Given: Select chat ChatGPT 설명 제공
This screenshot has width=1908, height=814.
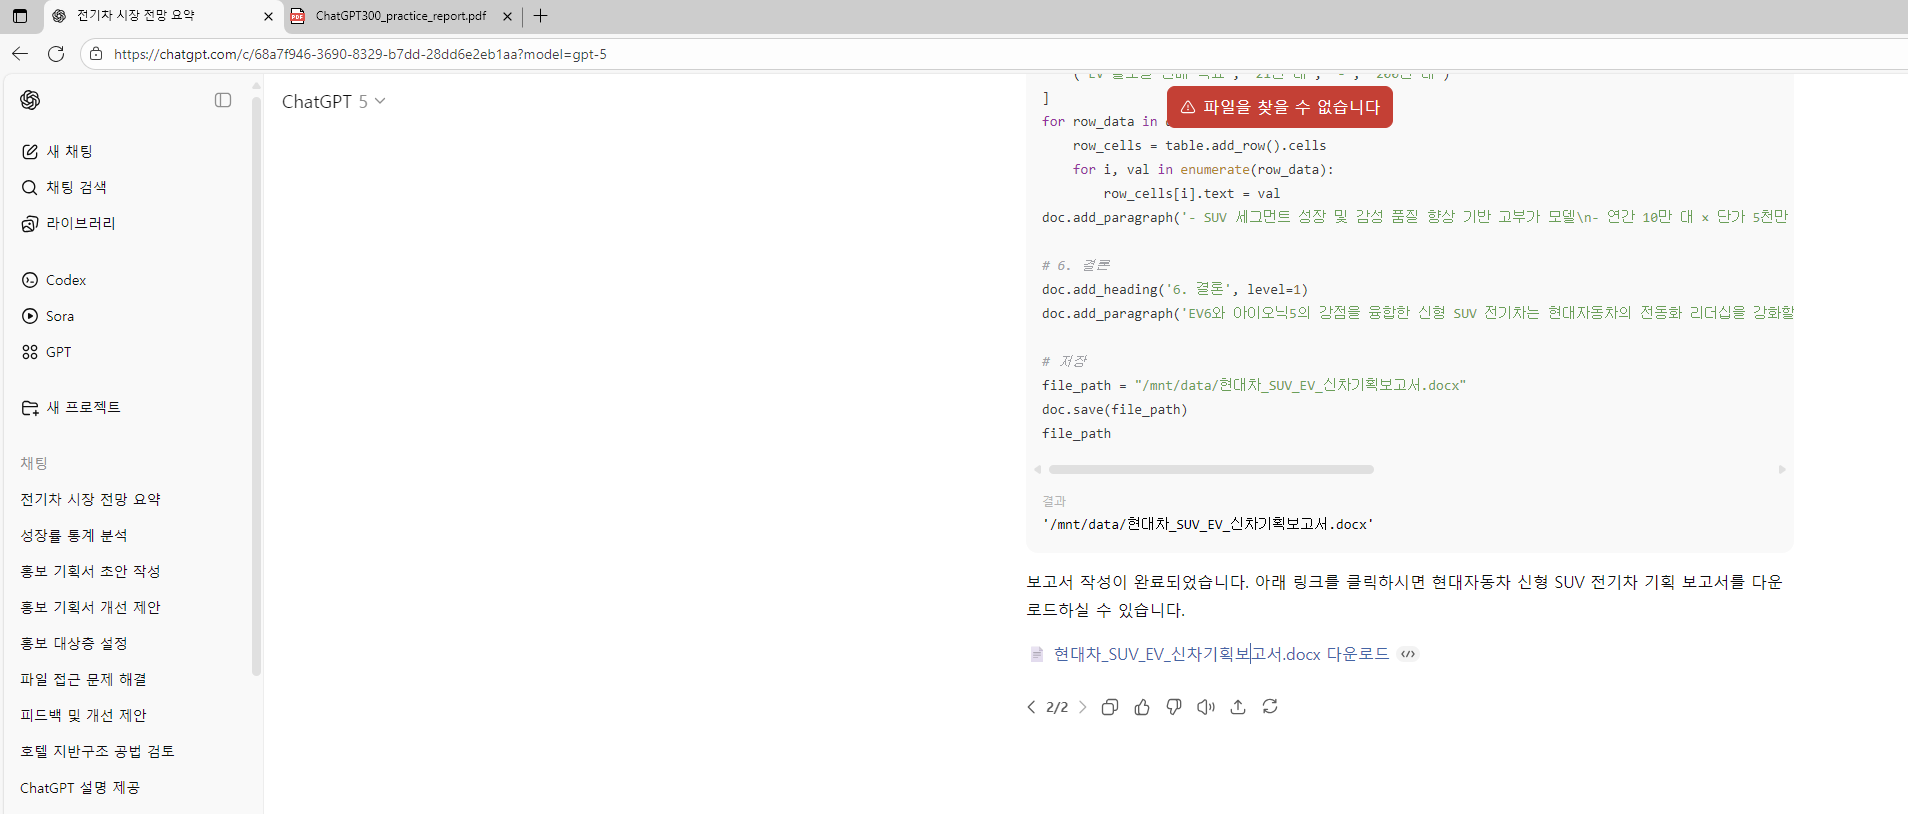Looking at the screenshot, I should (x=80, y=788).
